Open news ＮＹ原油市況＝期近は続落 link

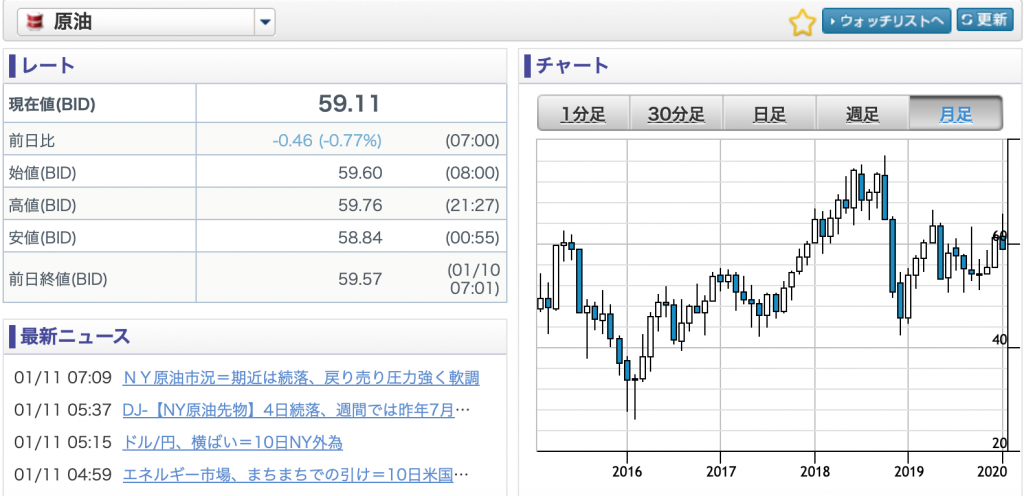(x=301, y=377)
